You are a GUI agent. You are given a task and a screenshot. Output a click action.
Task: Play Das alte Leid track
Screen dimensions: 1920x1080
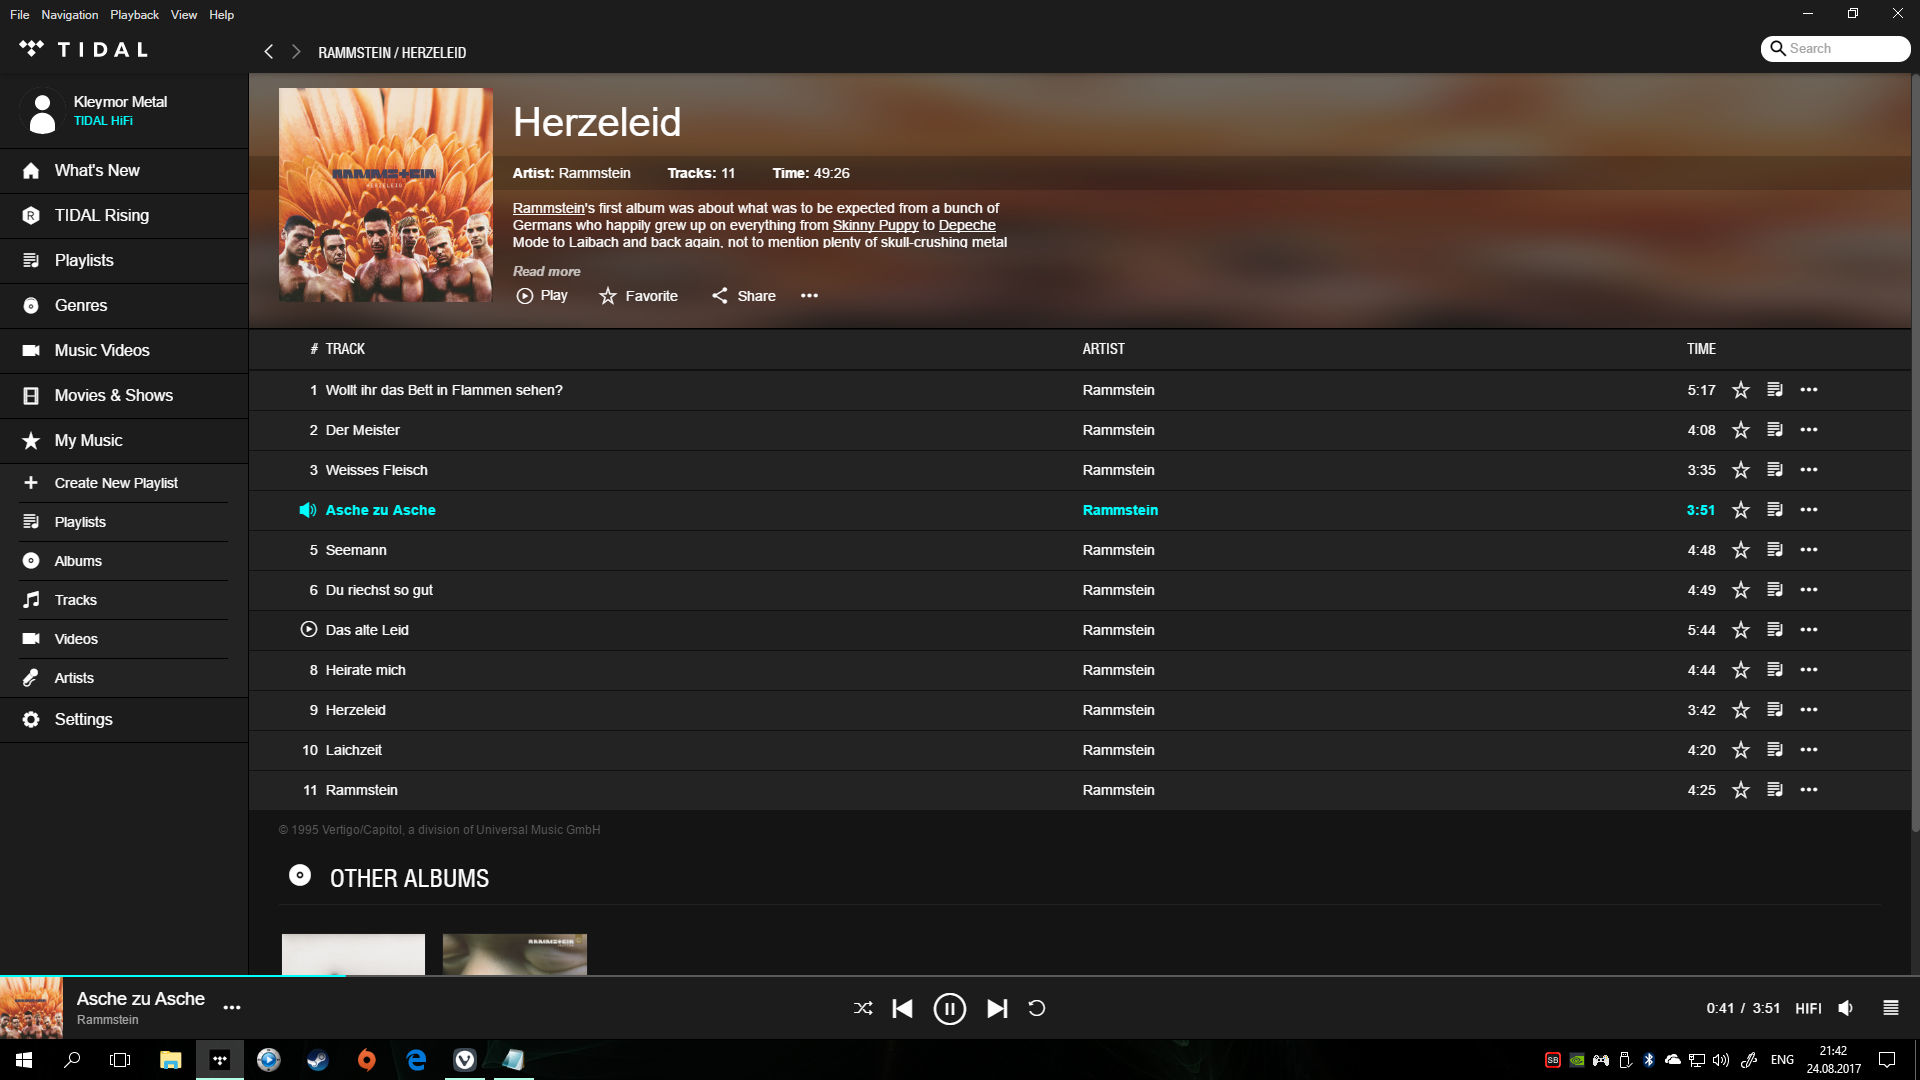coord(308,630)
